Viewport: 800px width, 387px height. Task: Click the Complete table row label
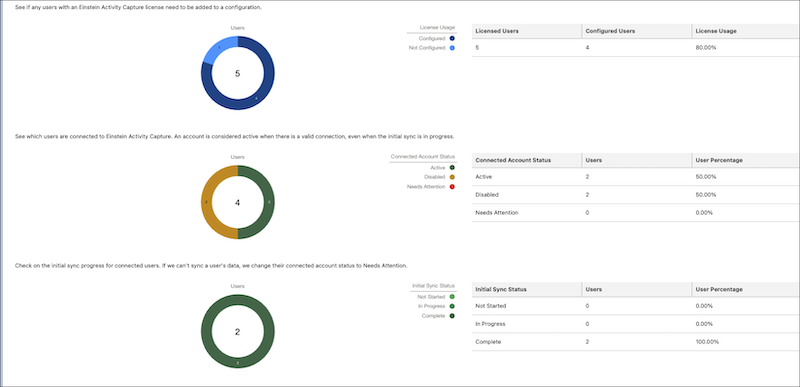488,342
